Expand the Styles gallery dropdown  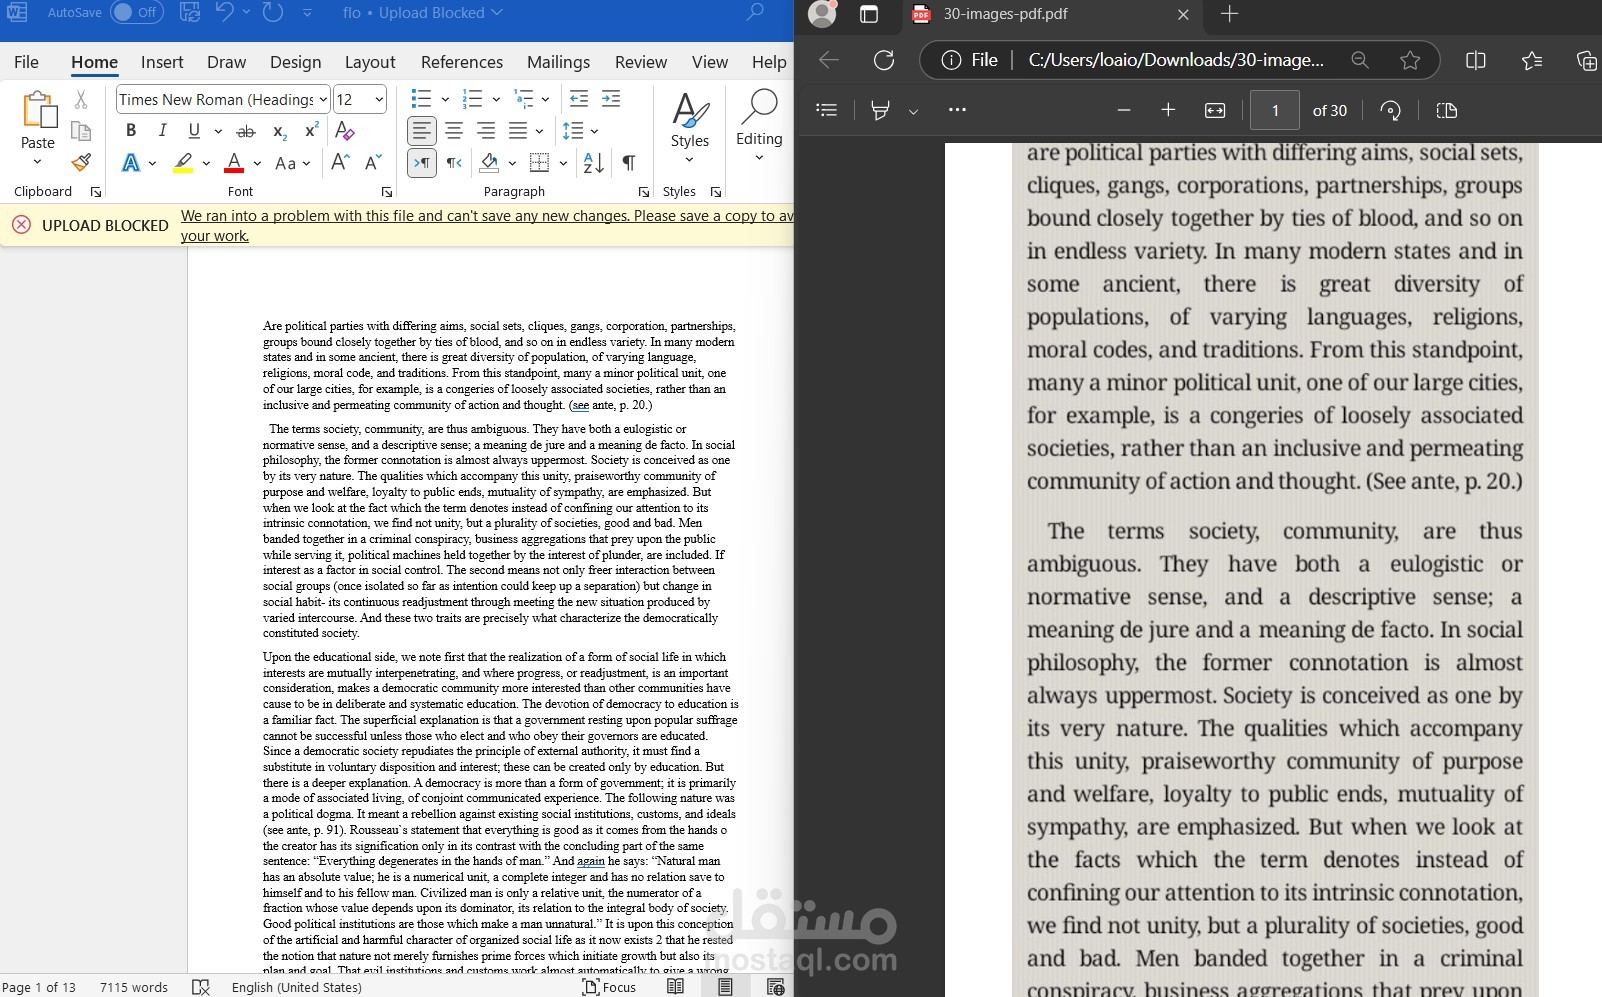point(689,160)
